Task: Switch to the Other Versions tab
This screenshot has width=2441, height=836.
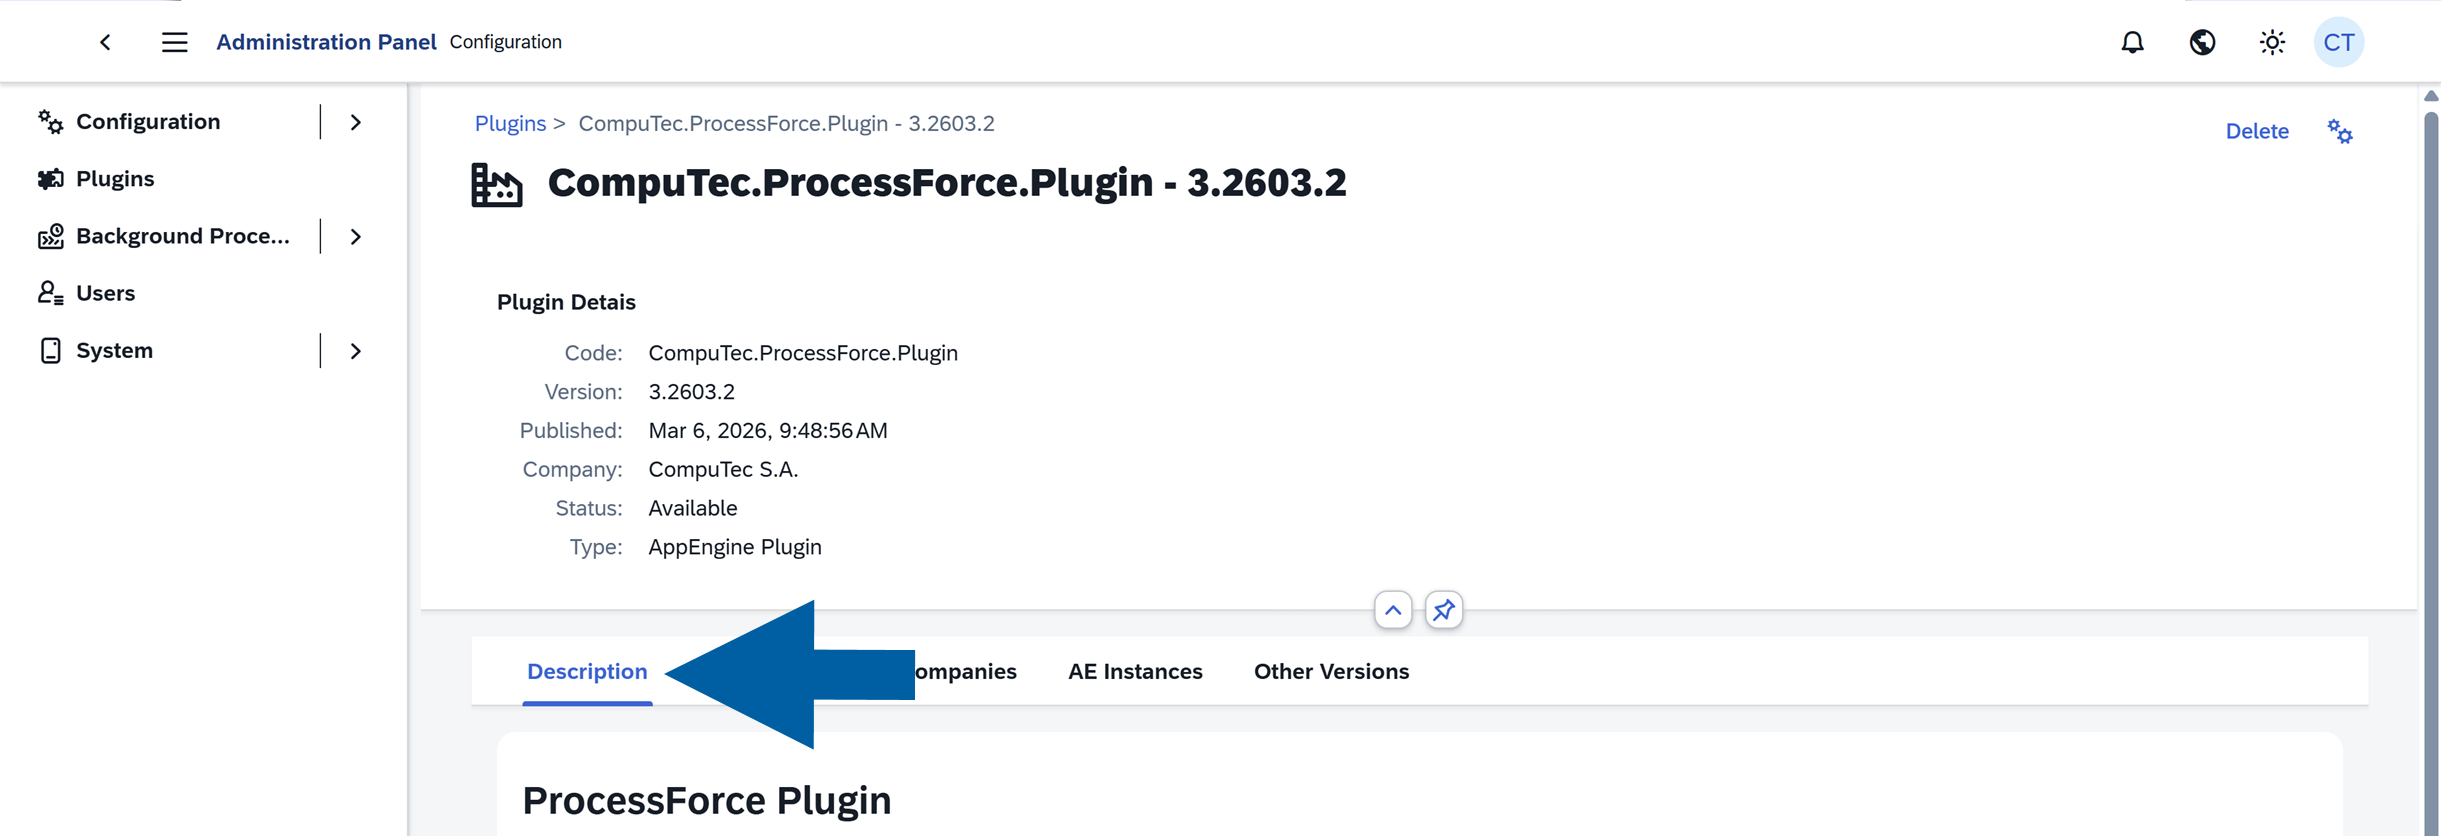Action: tap(1331, 671)
